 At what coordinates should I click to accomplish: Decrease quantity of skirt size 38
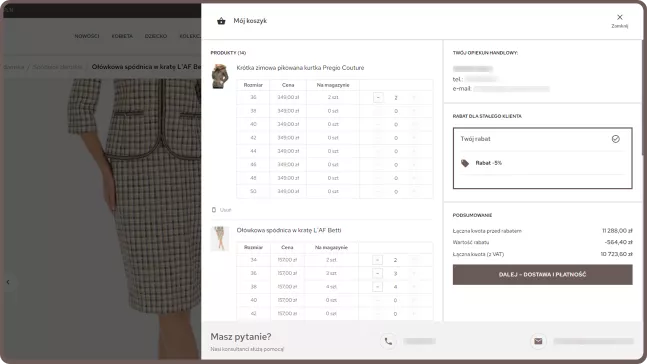[x=377, y=287]
